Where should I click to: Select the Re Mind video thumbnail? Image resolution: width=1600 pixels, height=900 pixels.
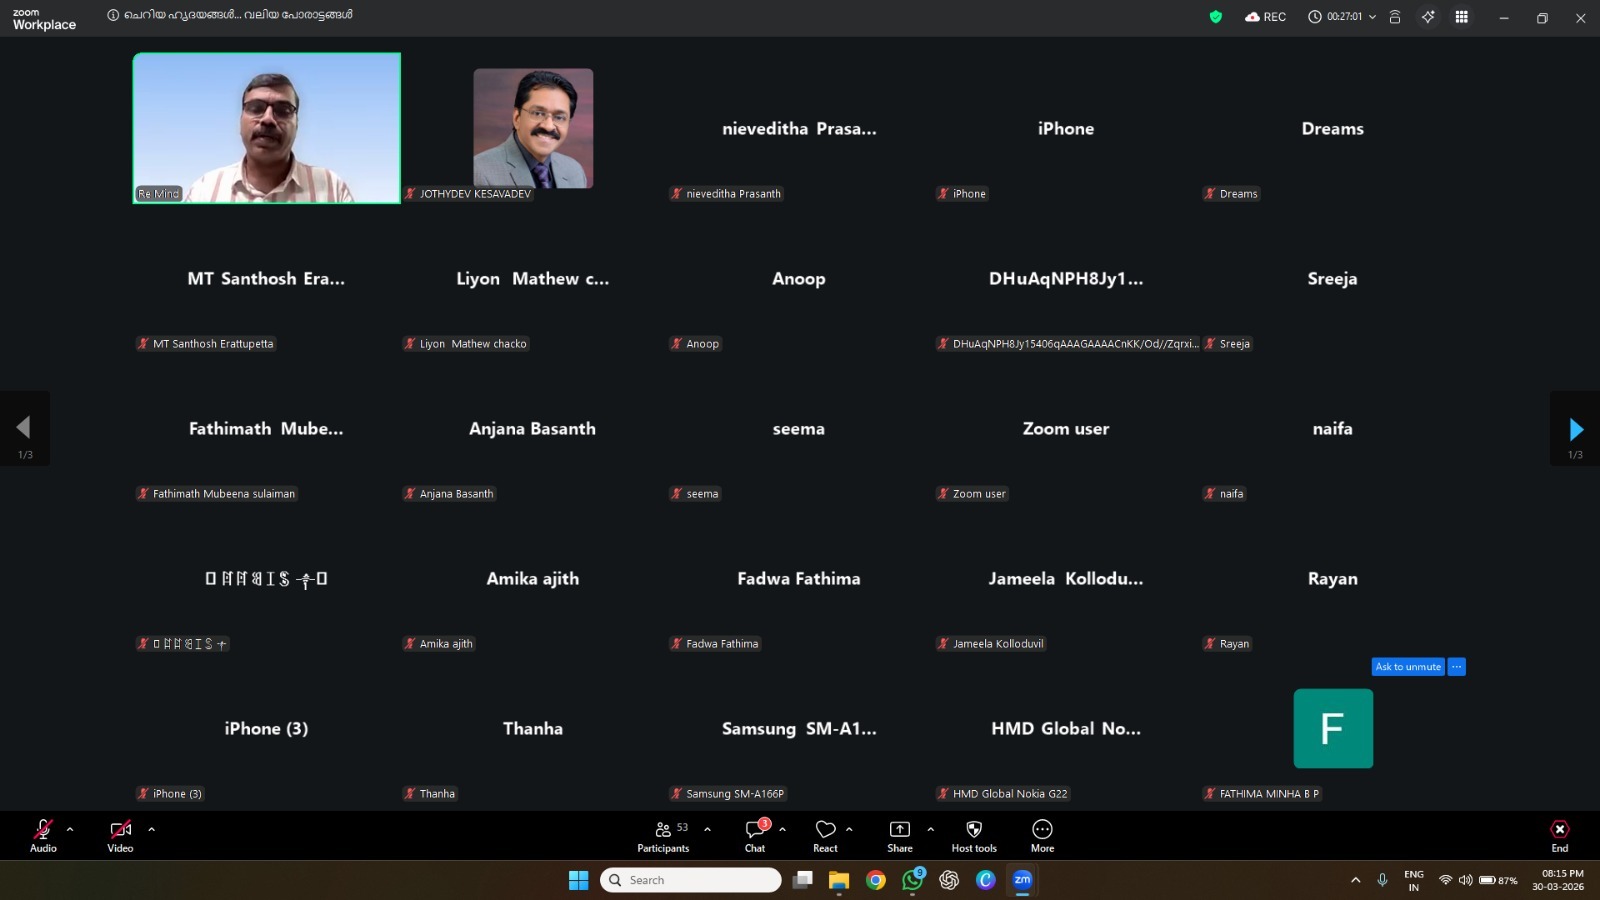pyautogui.click(x=267, y=128)
